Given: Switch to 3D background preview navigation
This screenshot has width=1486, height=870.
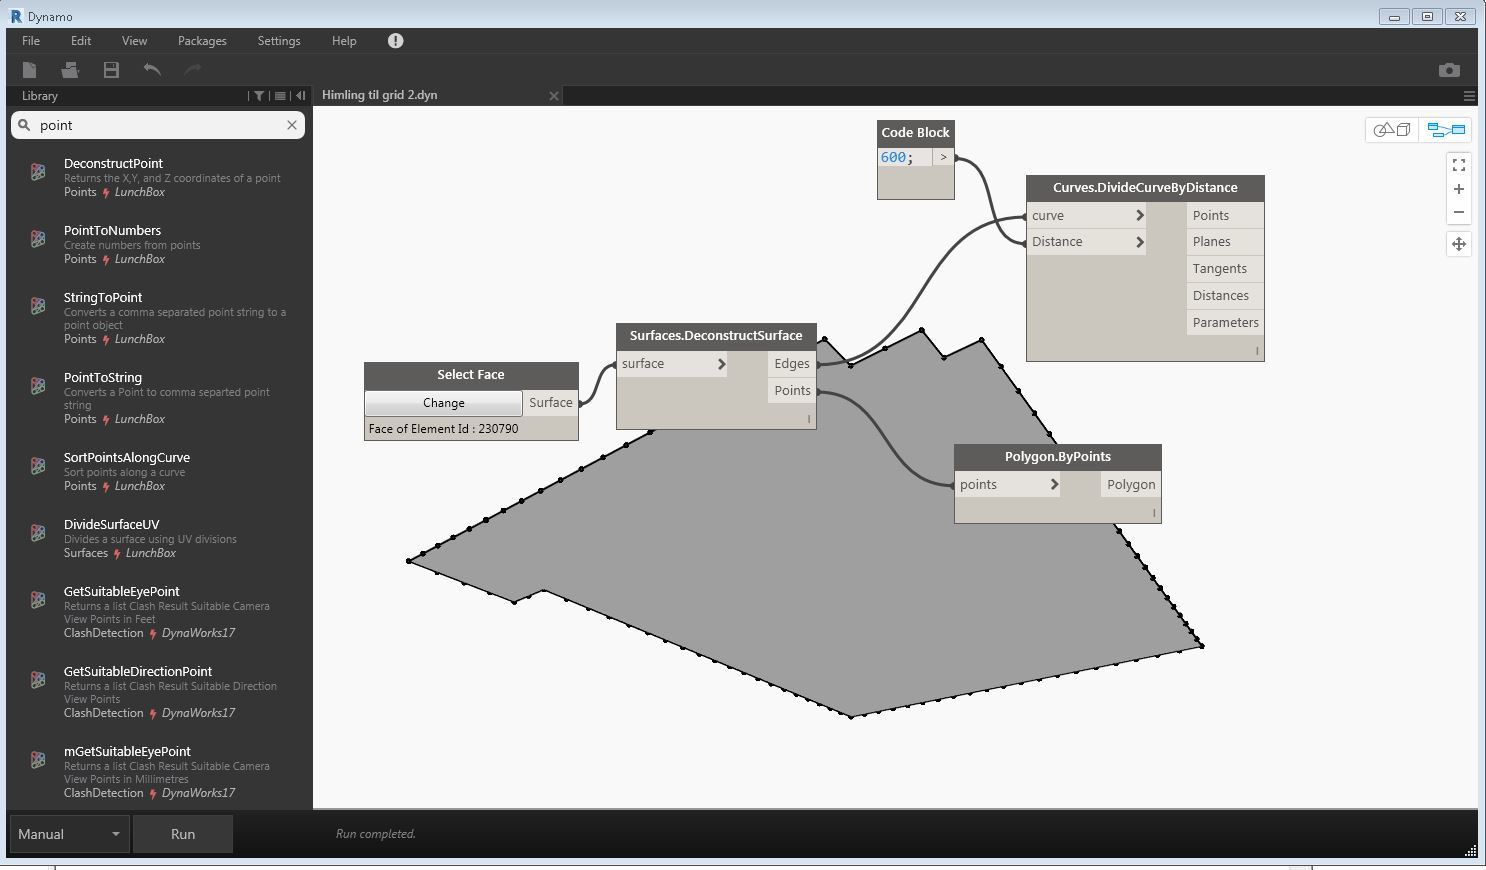Looking at the screenshot, I should 1392,130.
